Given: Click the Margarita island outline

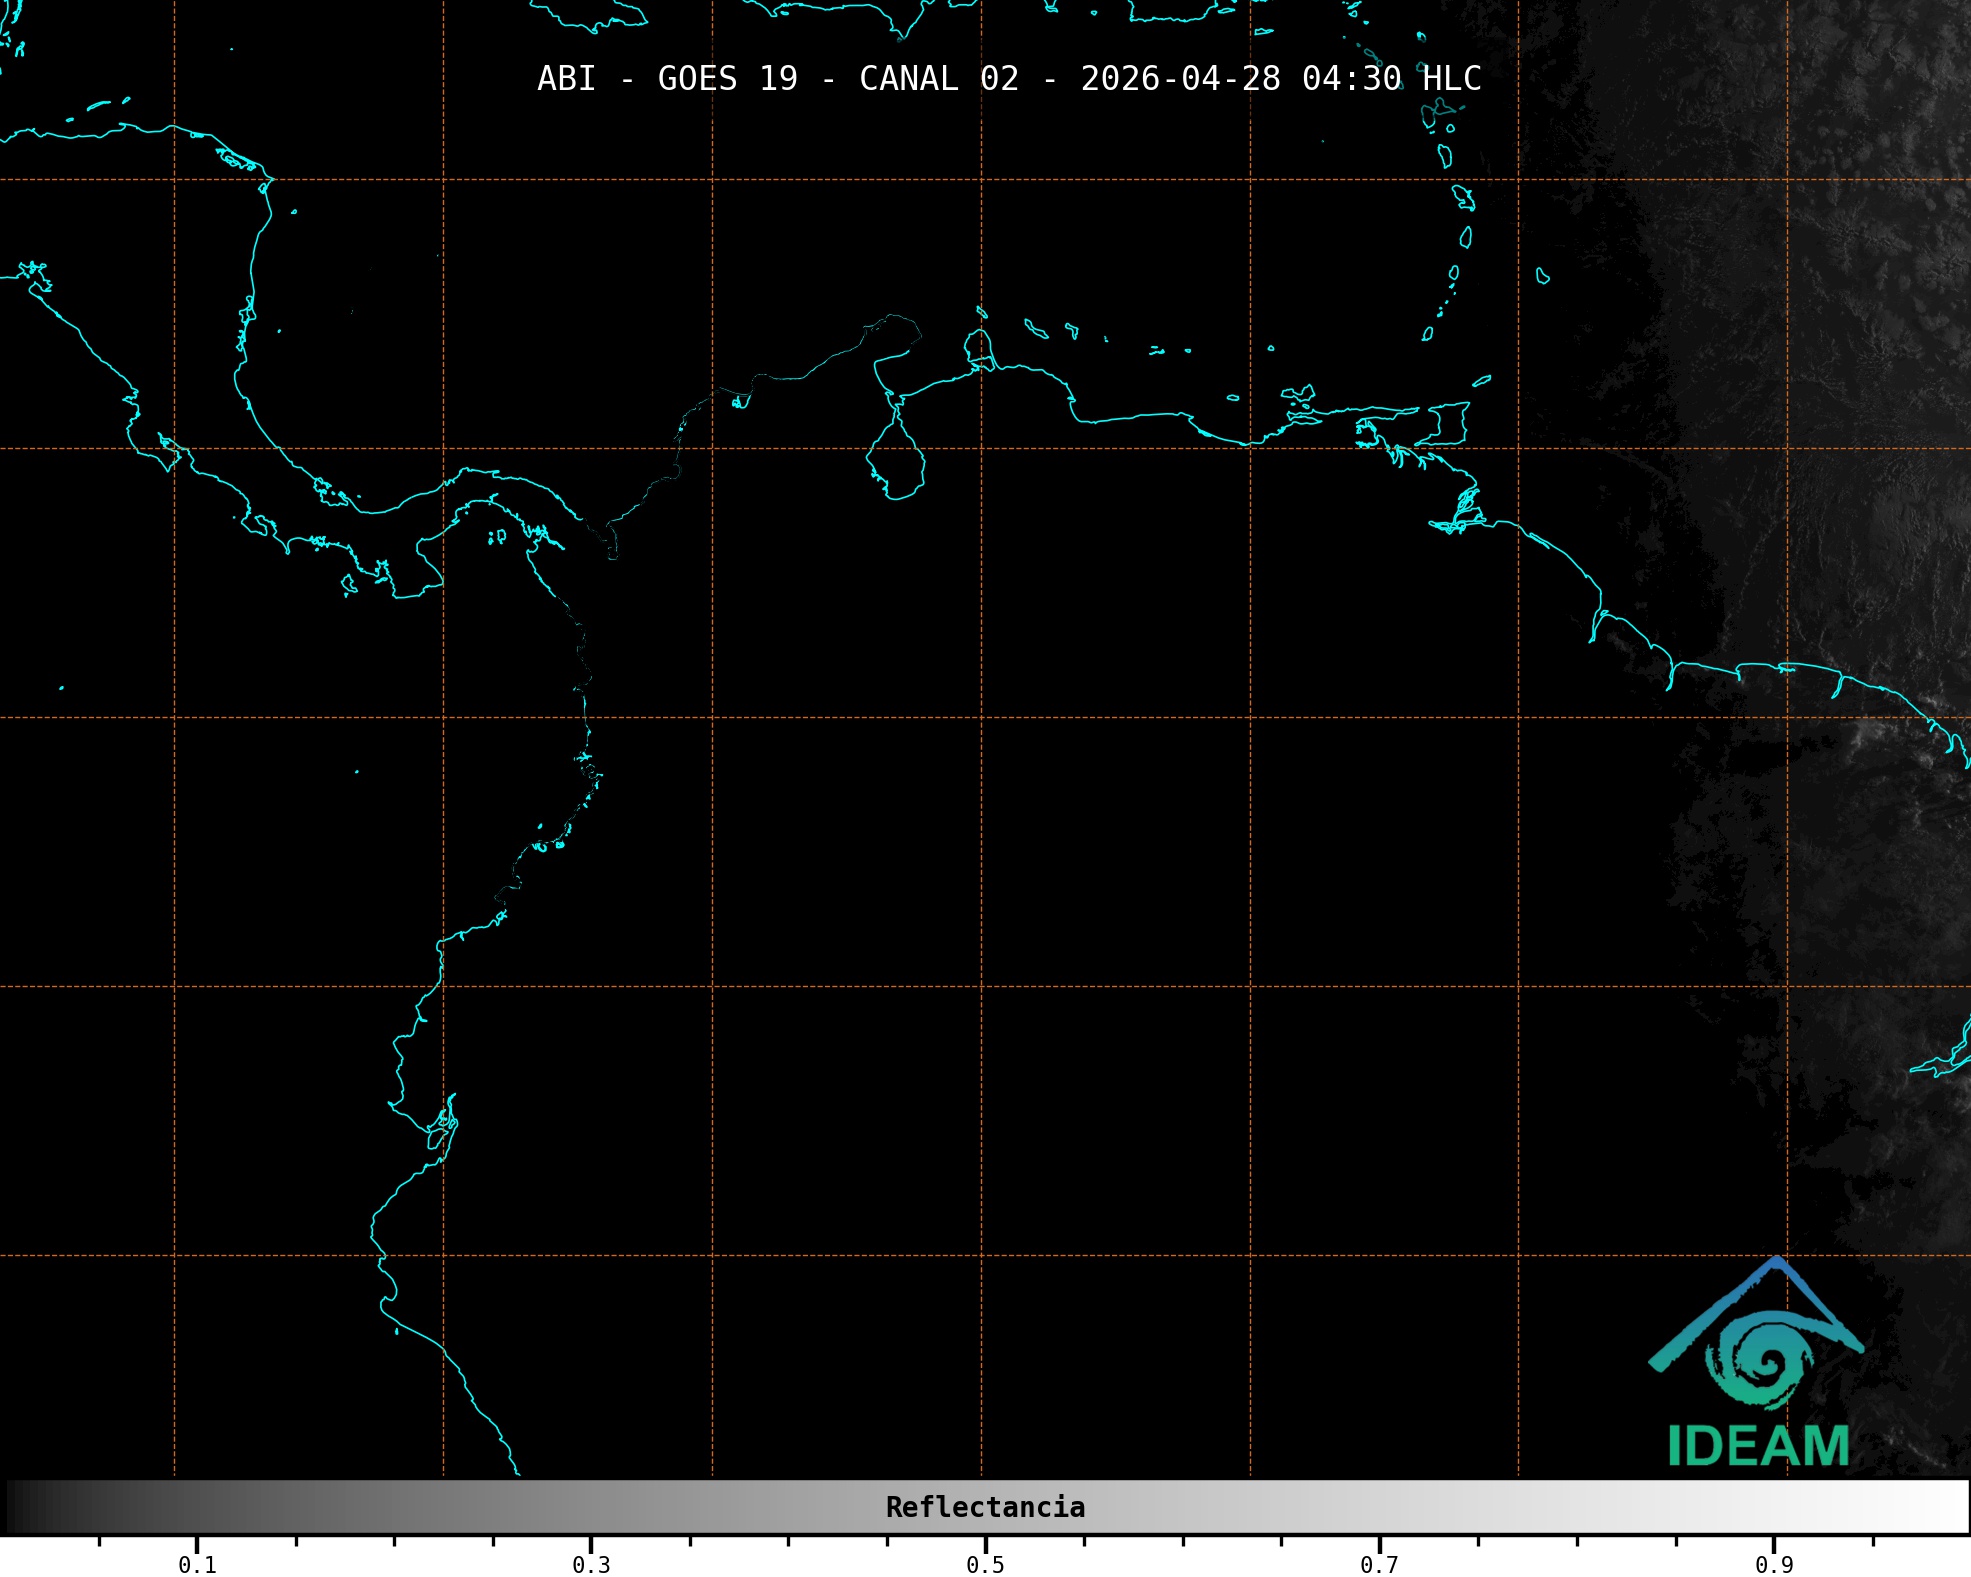Looking at the screenshot, I should click(1298, 393).
